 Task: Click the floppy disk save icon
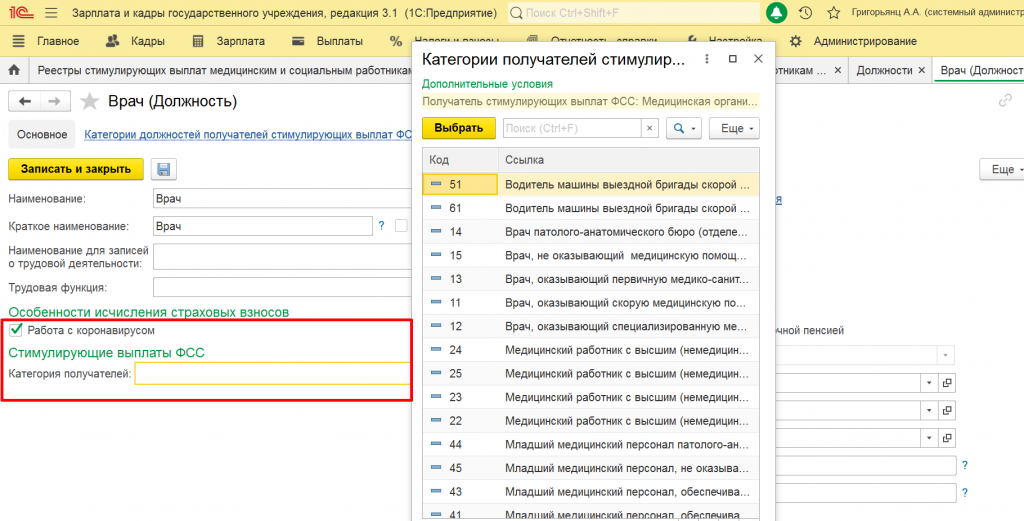pyautogui.click(x=163, y=169)
